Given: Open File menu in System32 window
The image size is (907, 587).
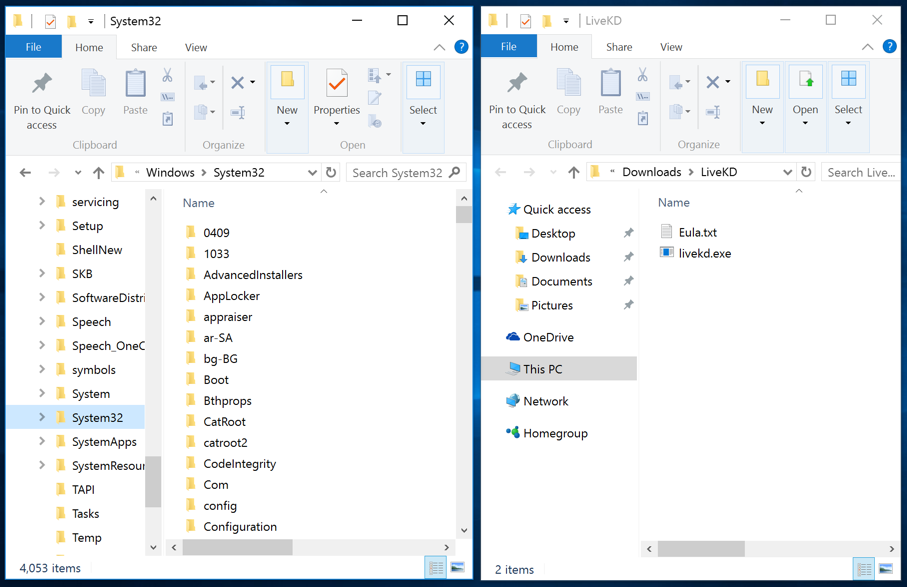Looking at the screenshot, I should 34,47.
